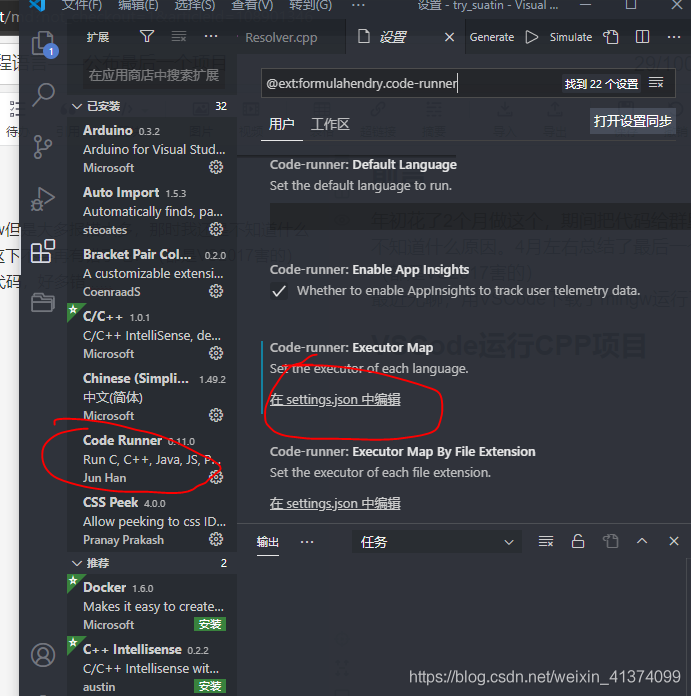Collapse the recommended extensions section
The height and width of the screenshot is (696, 691).
77,563
